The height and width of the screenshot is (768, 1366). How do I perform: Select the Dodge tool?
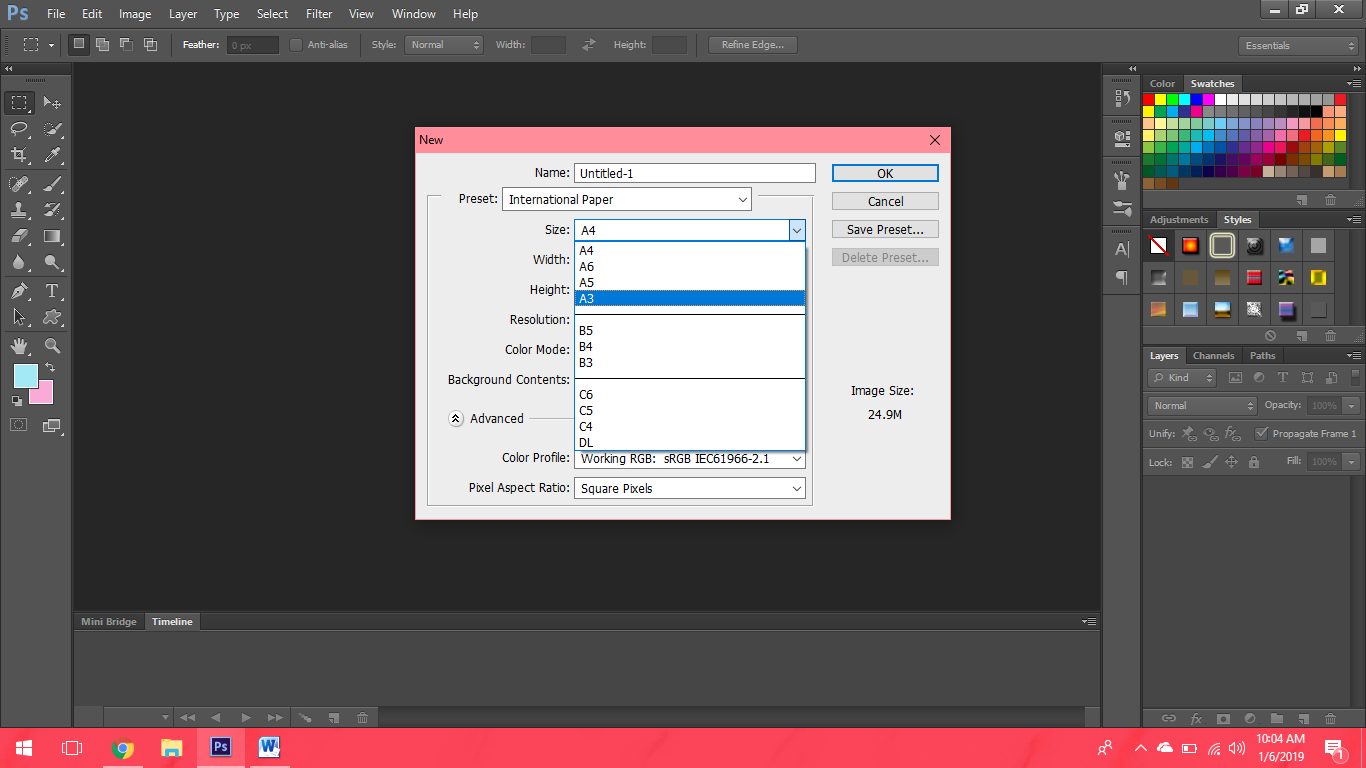tap(52, 262)
